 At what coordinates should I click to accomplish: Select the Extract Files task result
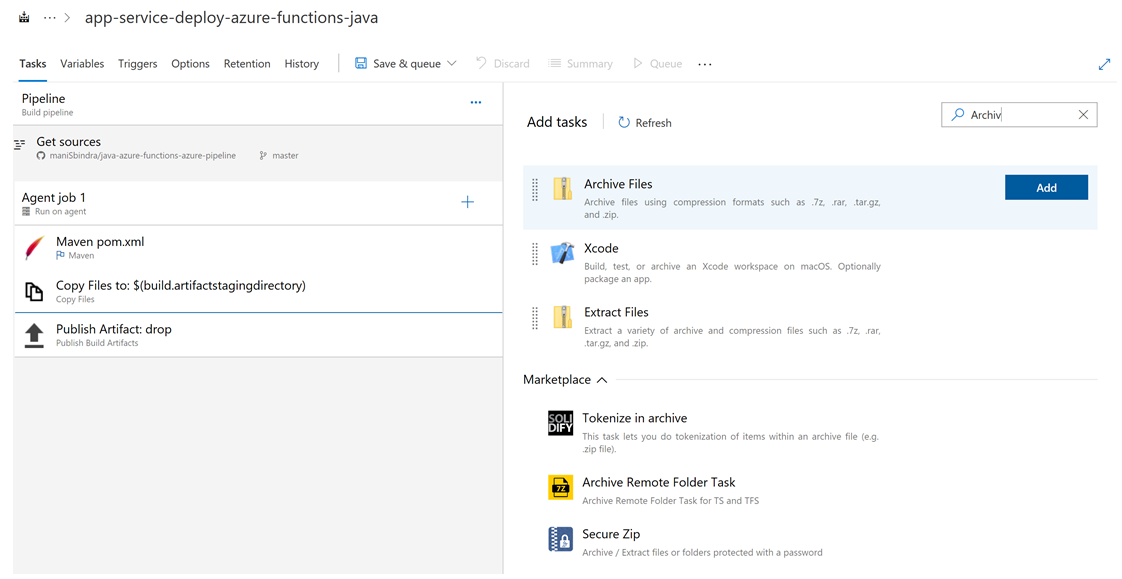click(810, 326)
